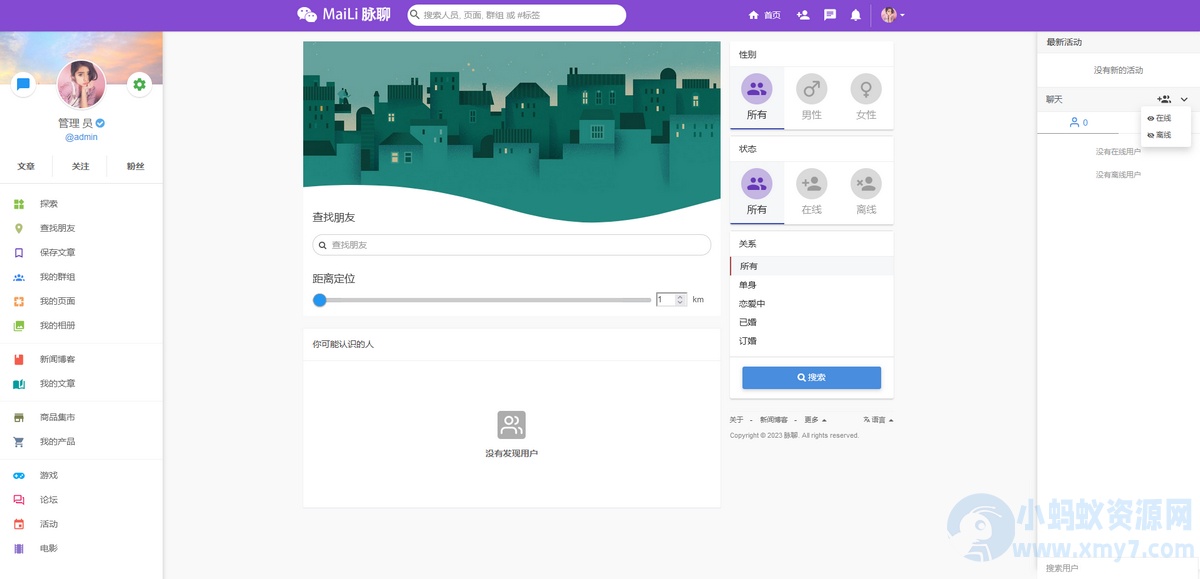Open 关注 tab under profile
The width and height of the screenshot is (1200, 579).
(81, 167)
